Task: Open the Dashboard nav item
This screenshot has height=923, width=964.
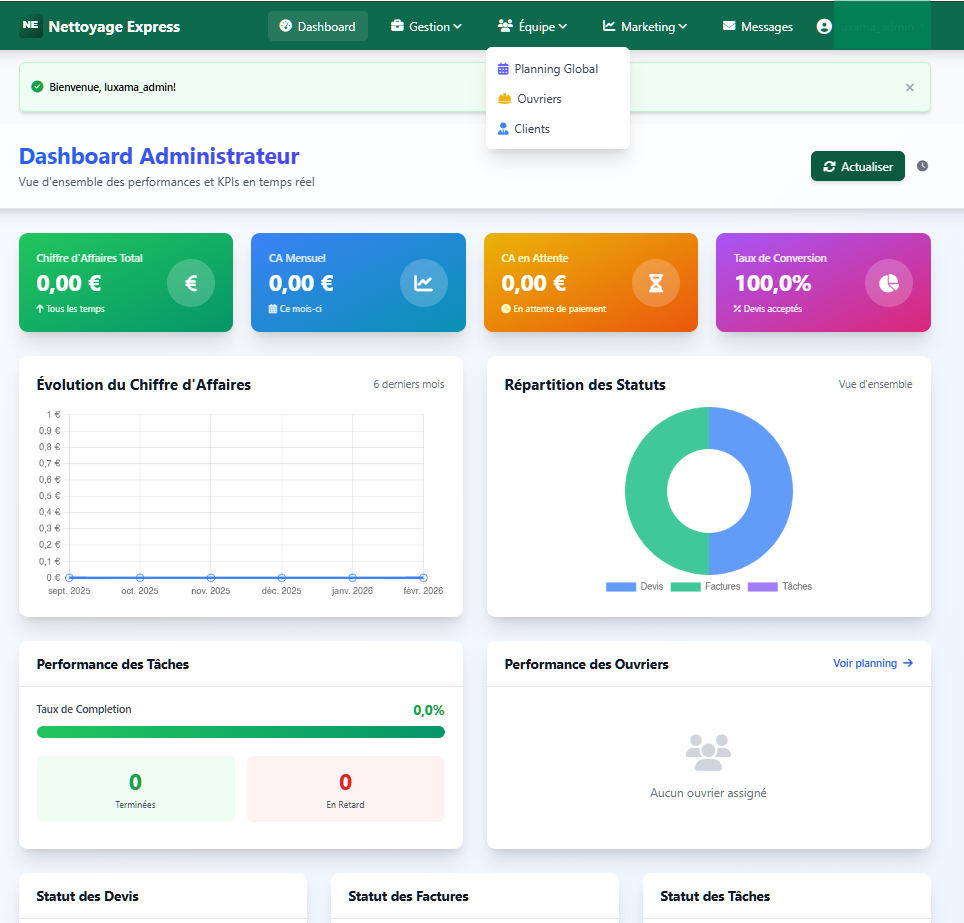Action: coord(318,26)
